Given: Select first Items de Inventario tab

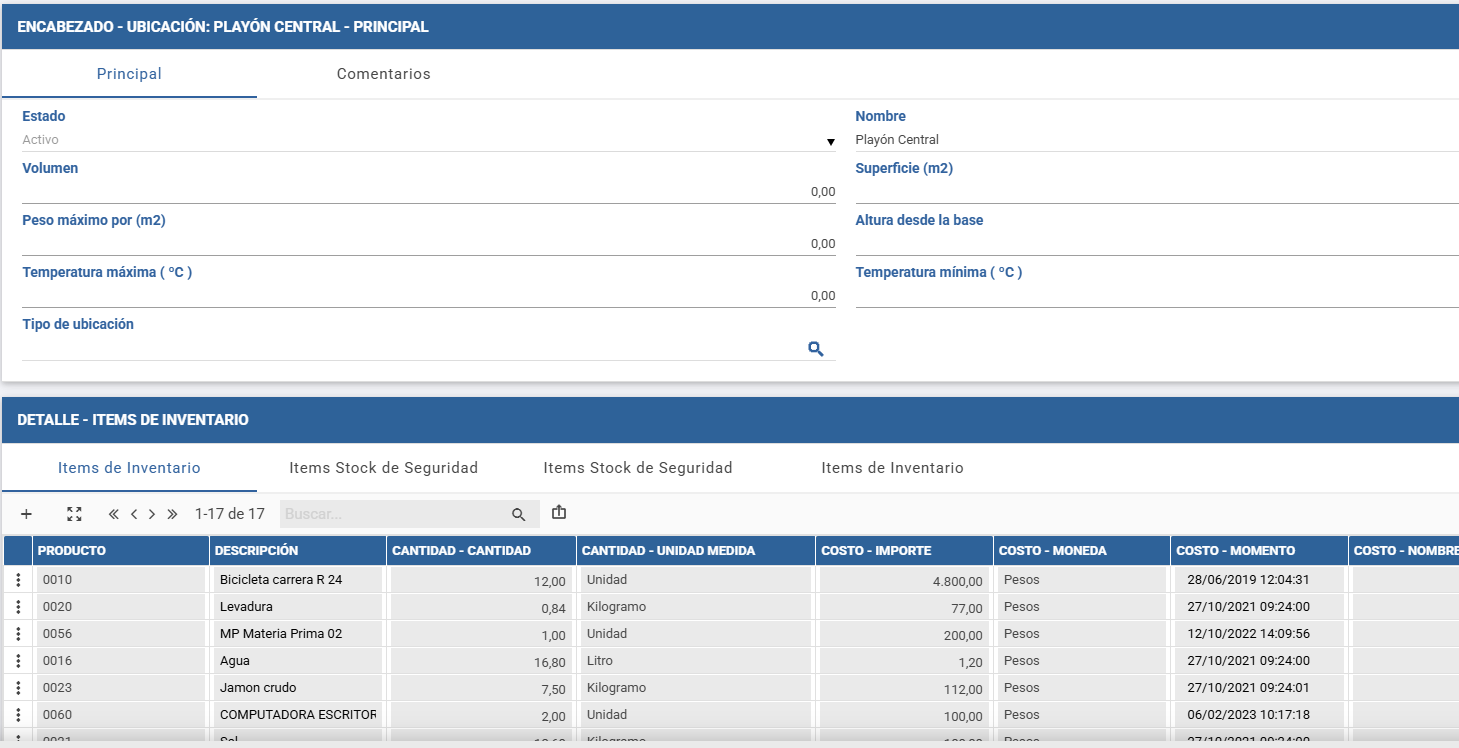Looking at the screenshot, I should 129,468.
